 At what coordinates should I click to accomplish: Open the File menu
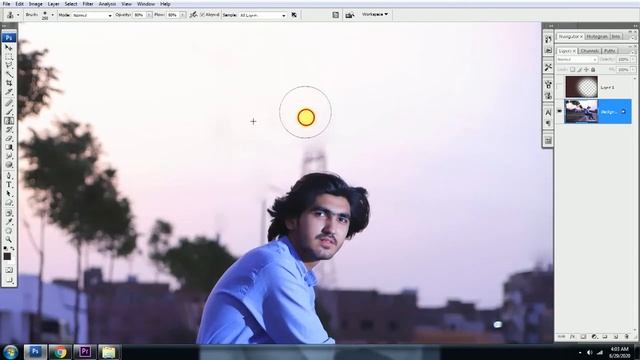click(7, 4)
